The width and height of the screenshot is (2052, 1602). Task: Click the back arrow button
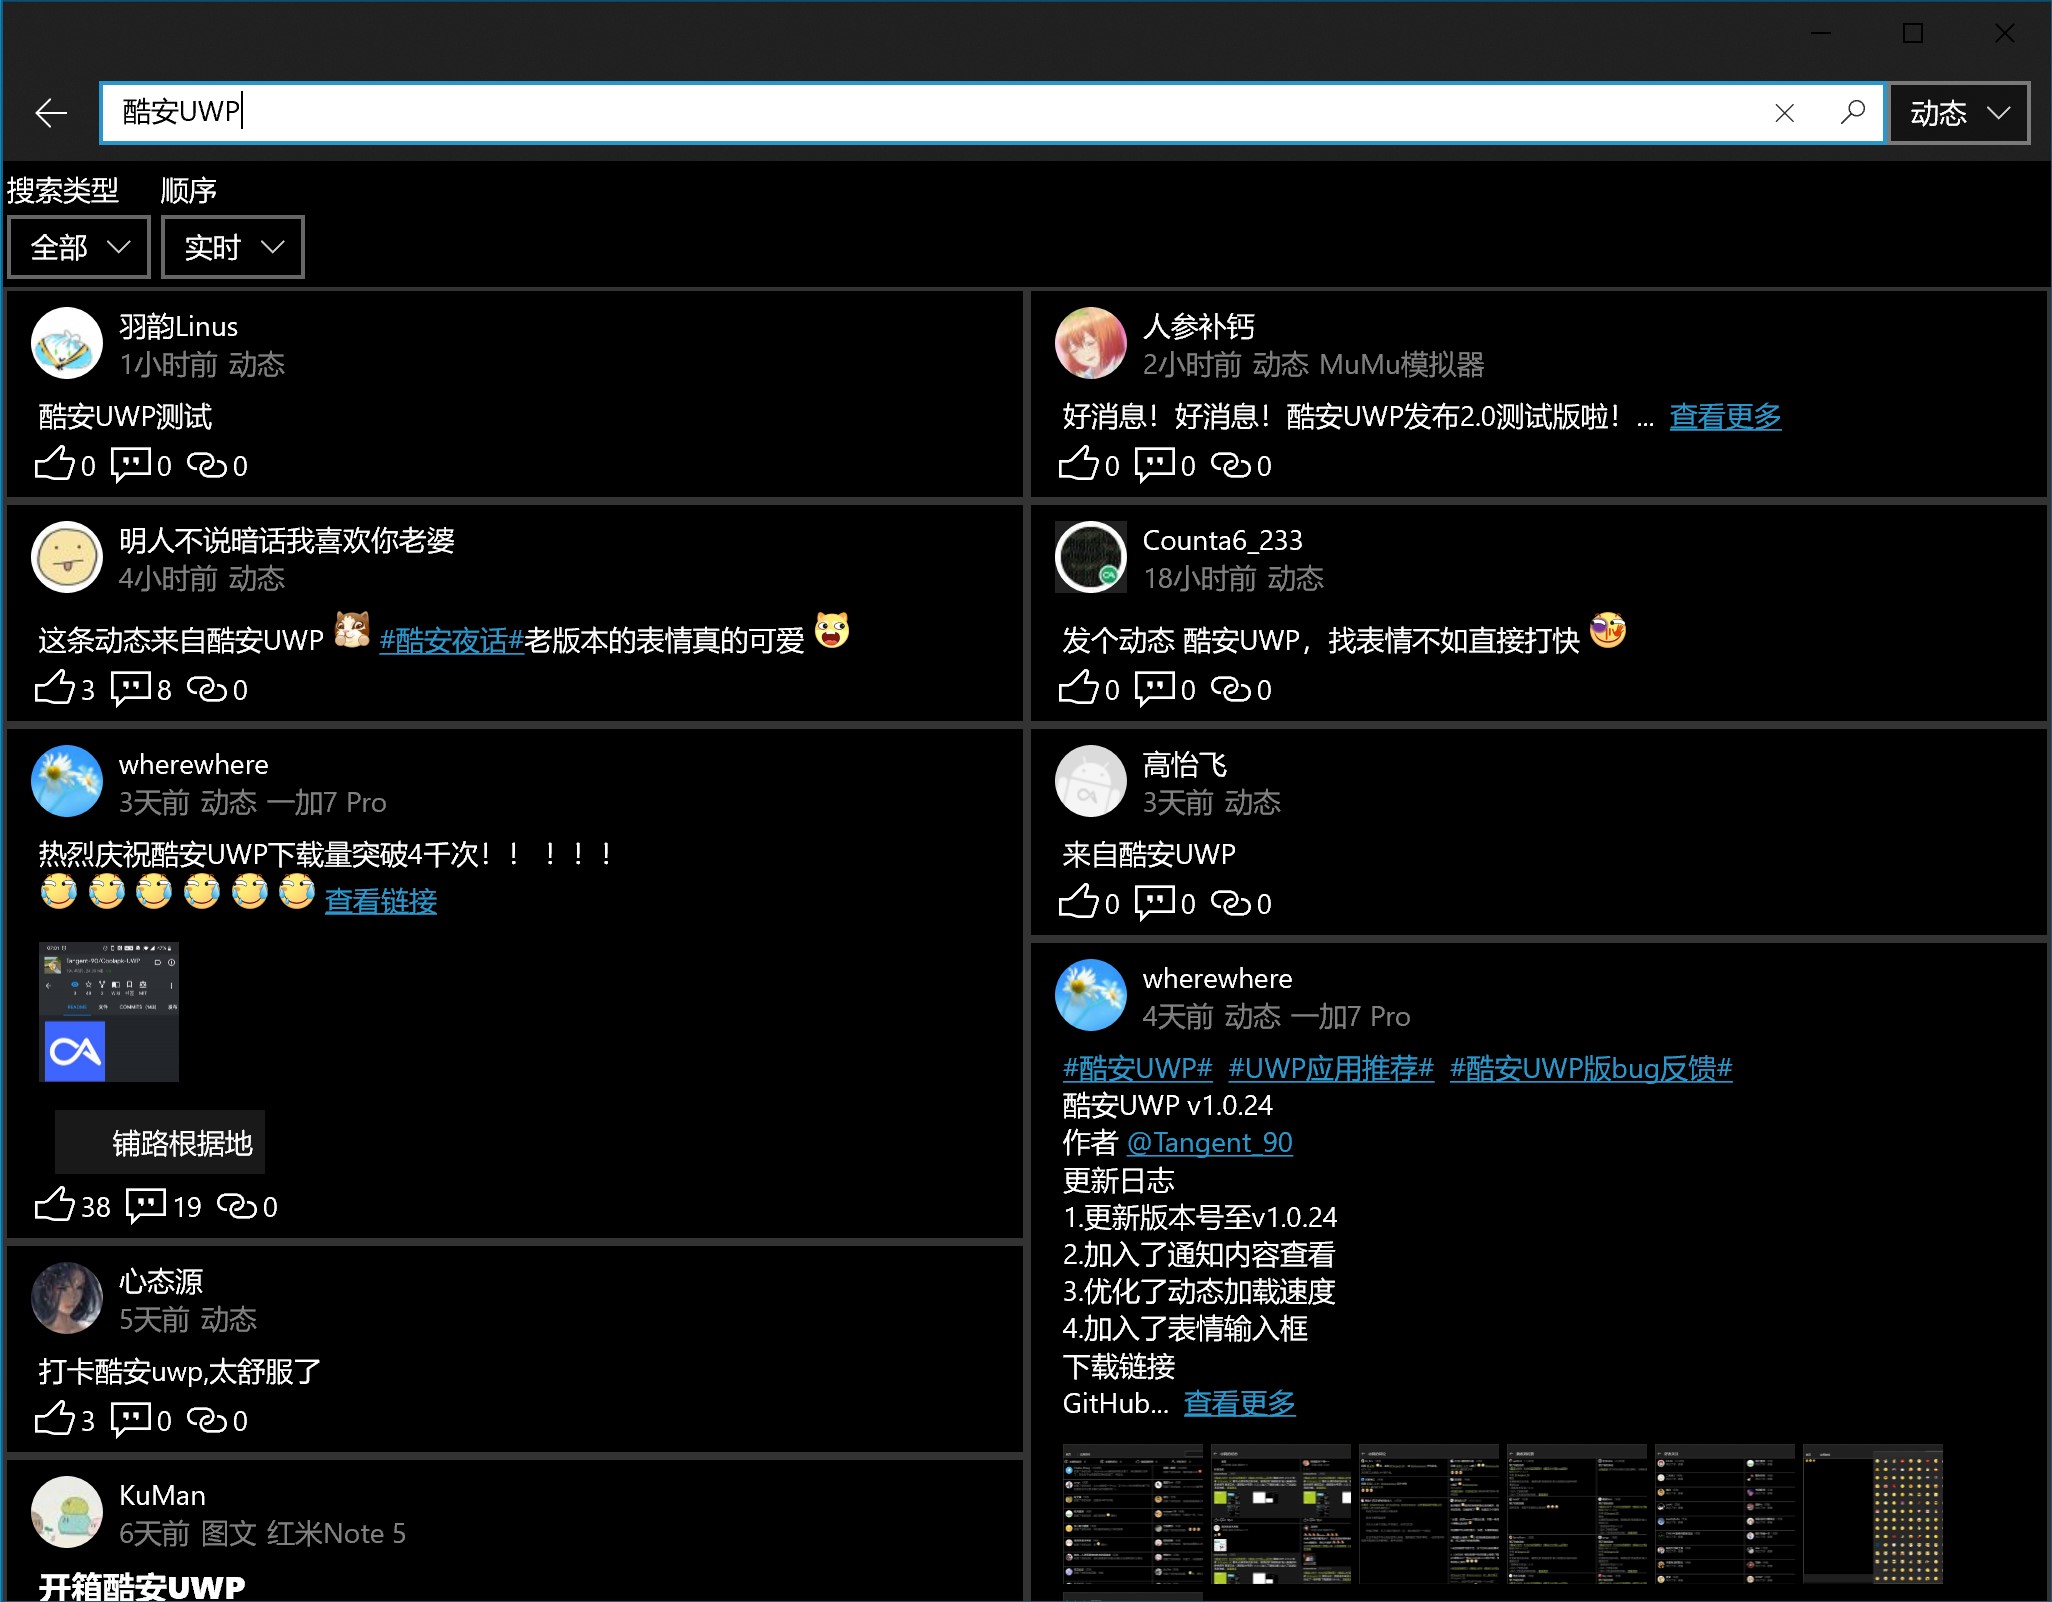pyautogui.click(x=51, y=113)
